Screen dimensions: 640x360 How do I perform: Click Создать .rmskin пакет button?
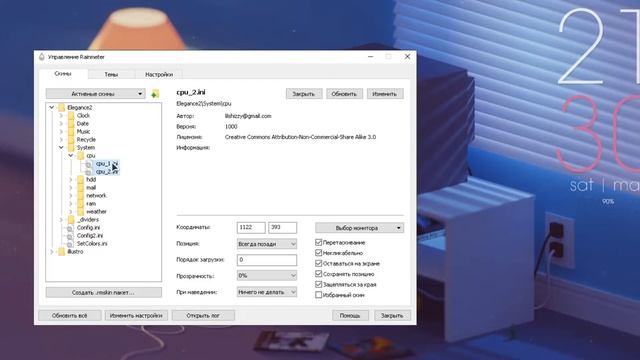104,292
